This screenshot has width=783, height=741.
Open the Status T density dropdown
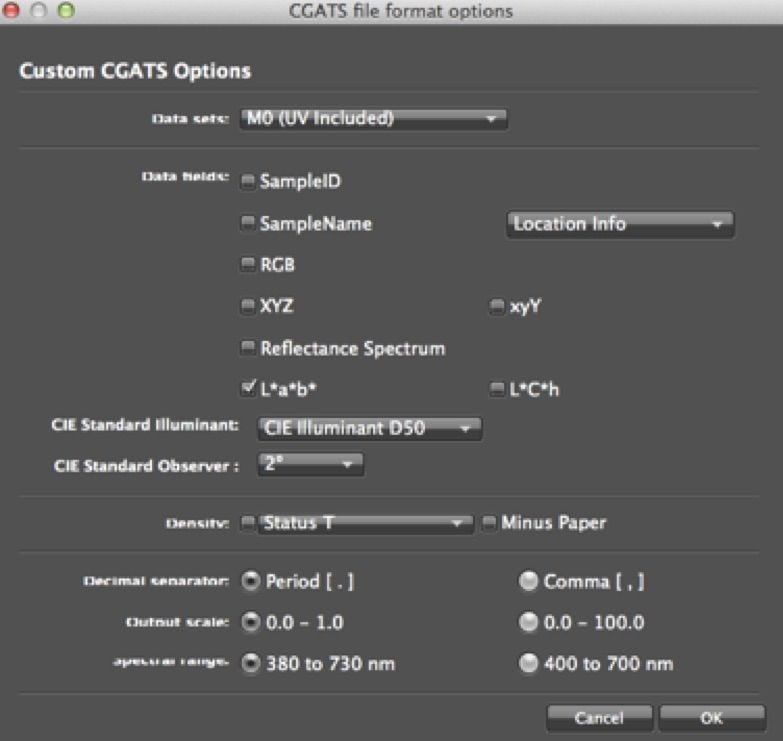click(x=365, y=523)
